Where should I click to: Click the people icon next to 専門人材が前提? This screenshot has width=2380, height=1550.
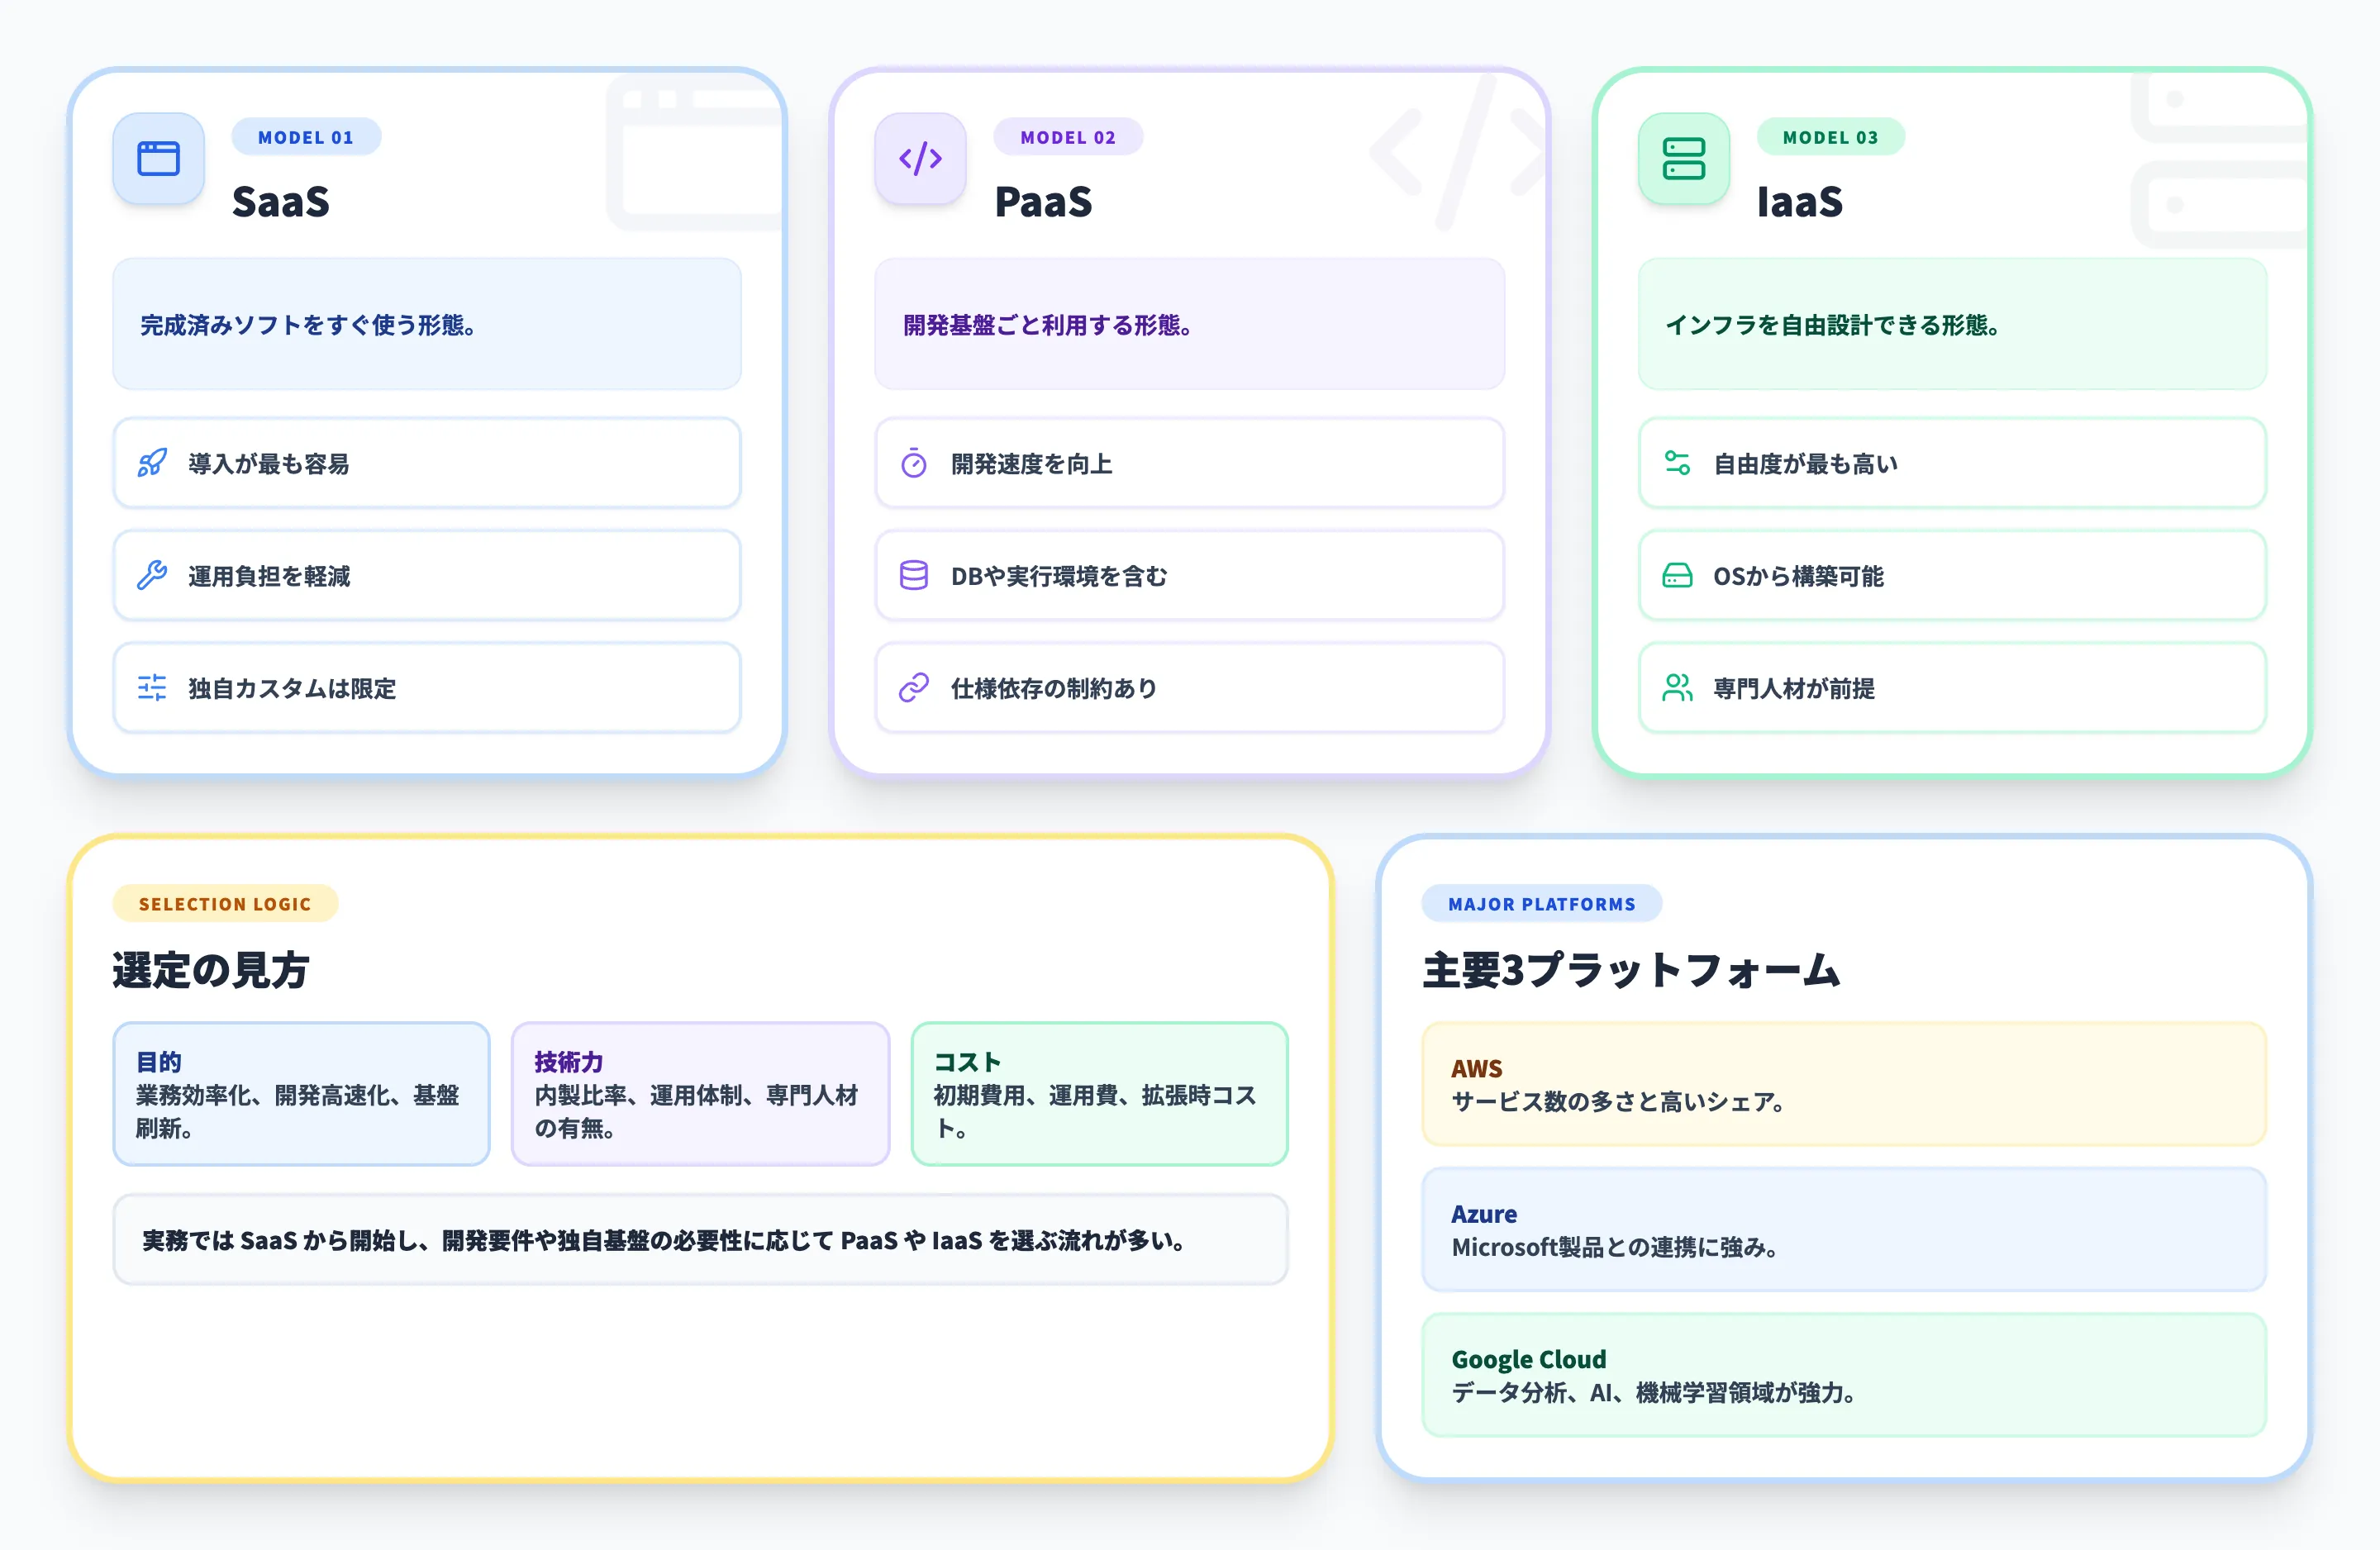[1678, 688]
